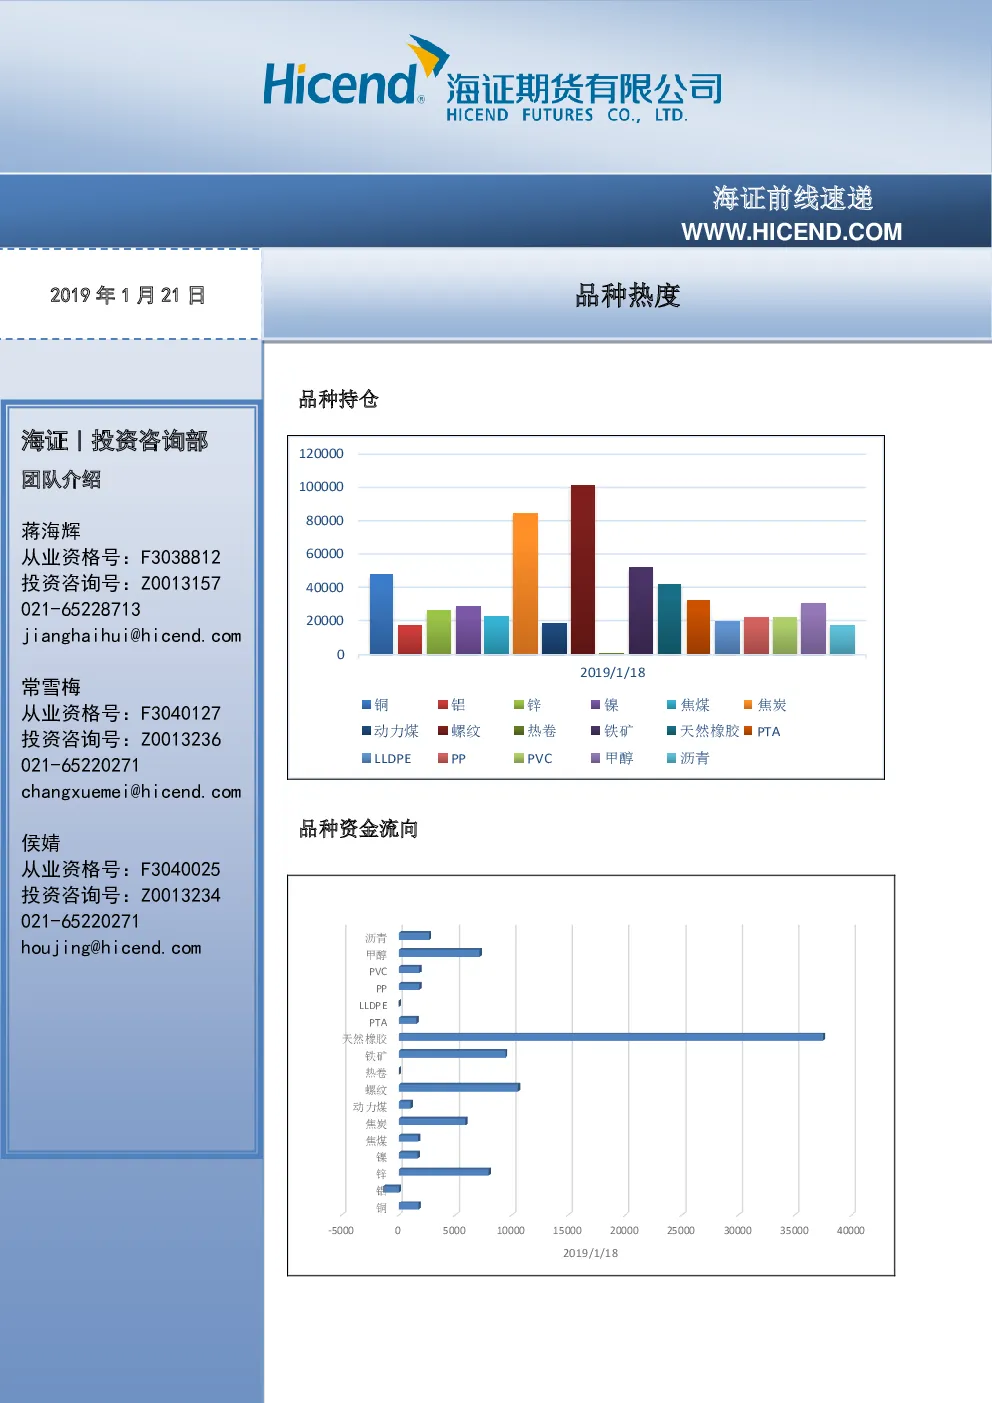Click the 天然橡胶 bar in 品种资金流向 chart
This screenshot has width=992, height=1403.
(612, 1037)
